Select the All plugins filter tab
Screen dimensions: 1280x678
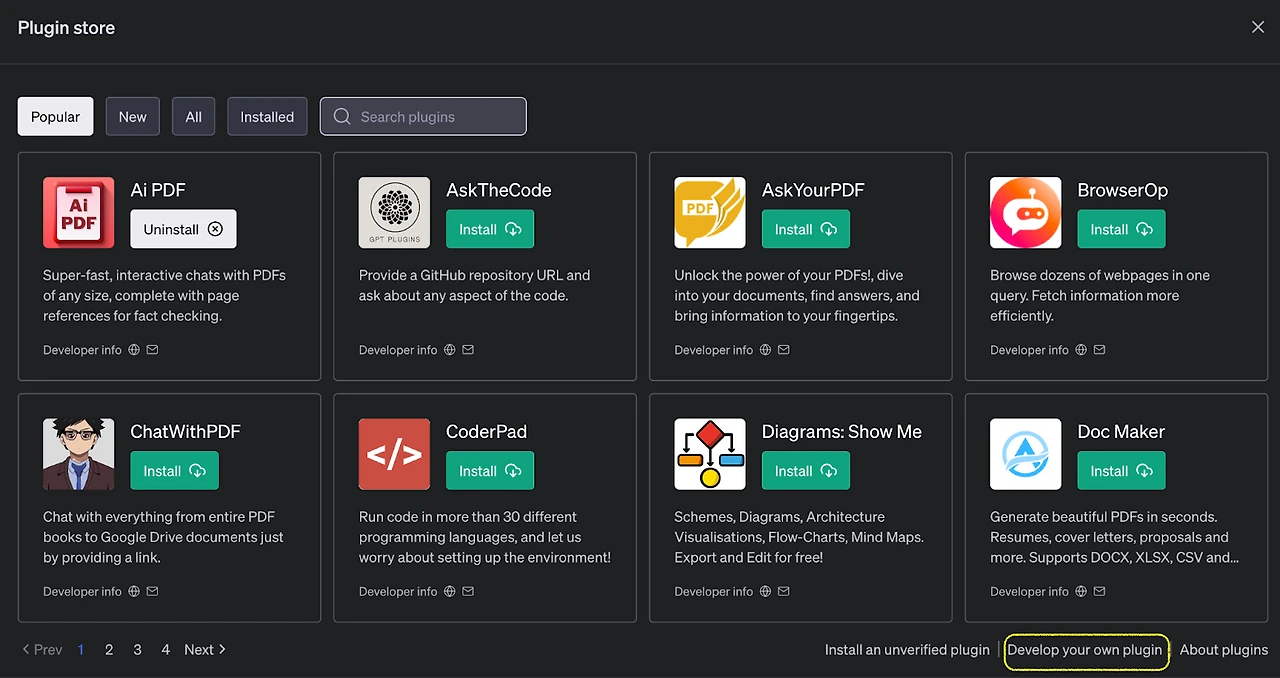[x=193, y=117]
